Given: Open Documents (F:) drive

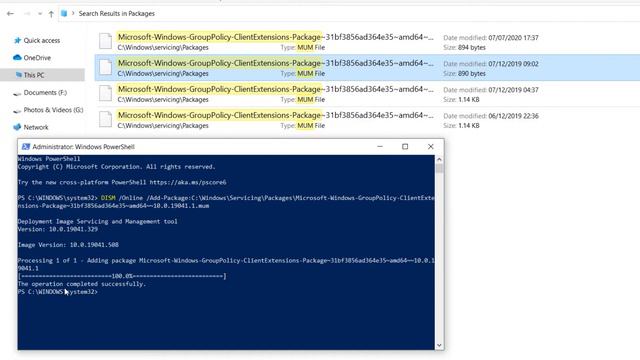Looking at the screenshot, I should [x=45, y=93].
